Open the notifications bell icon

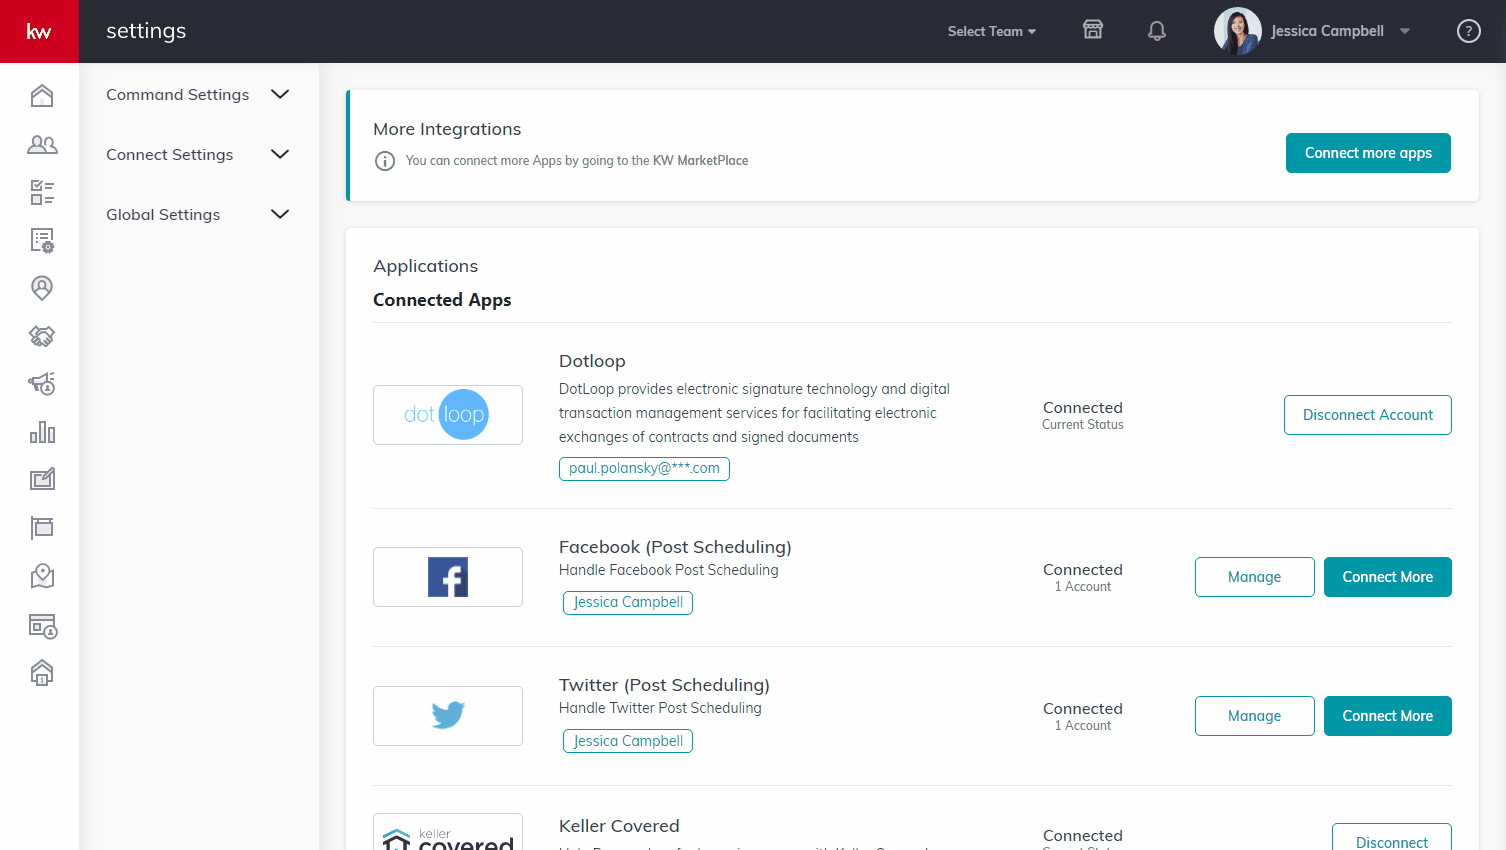pos(1157,31)
